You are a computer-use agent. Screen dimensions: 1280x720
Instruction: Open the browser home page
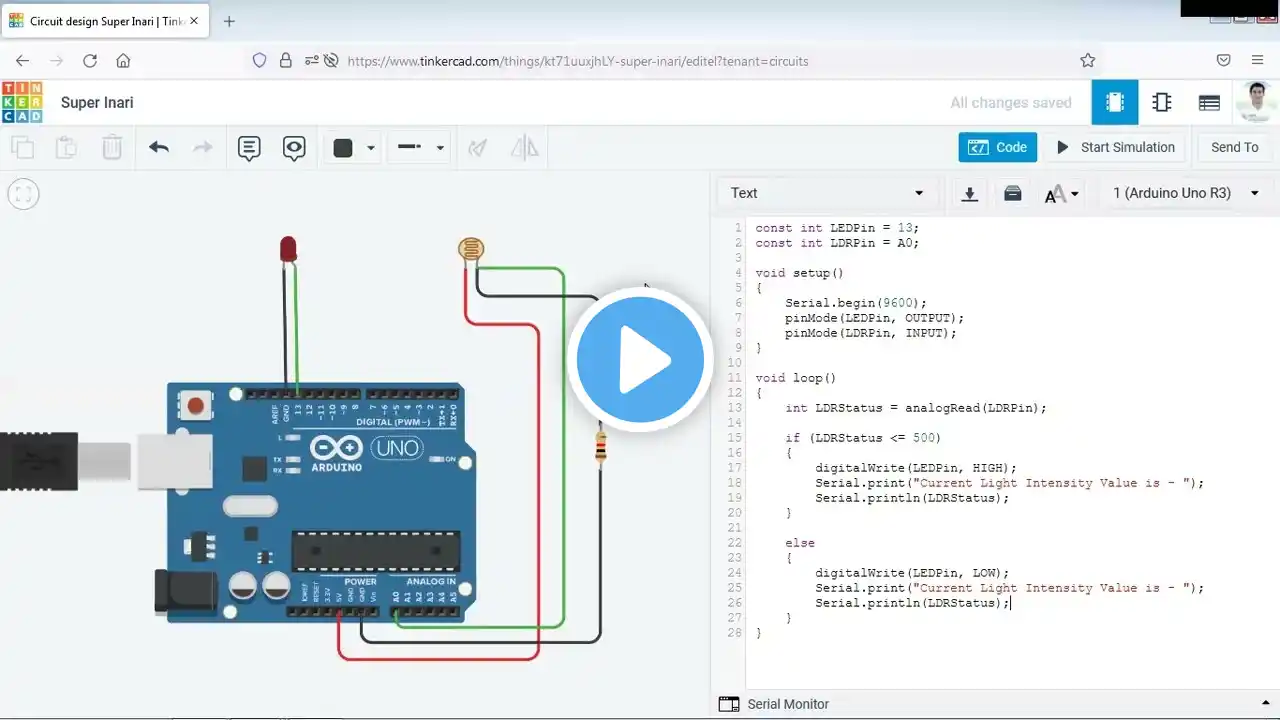click(123, 61)
